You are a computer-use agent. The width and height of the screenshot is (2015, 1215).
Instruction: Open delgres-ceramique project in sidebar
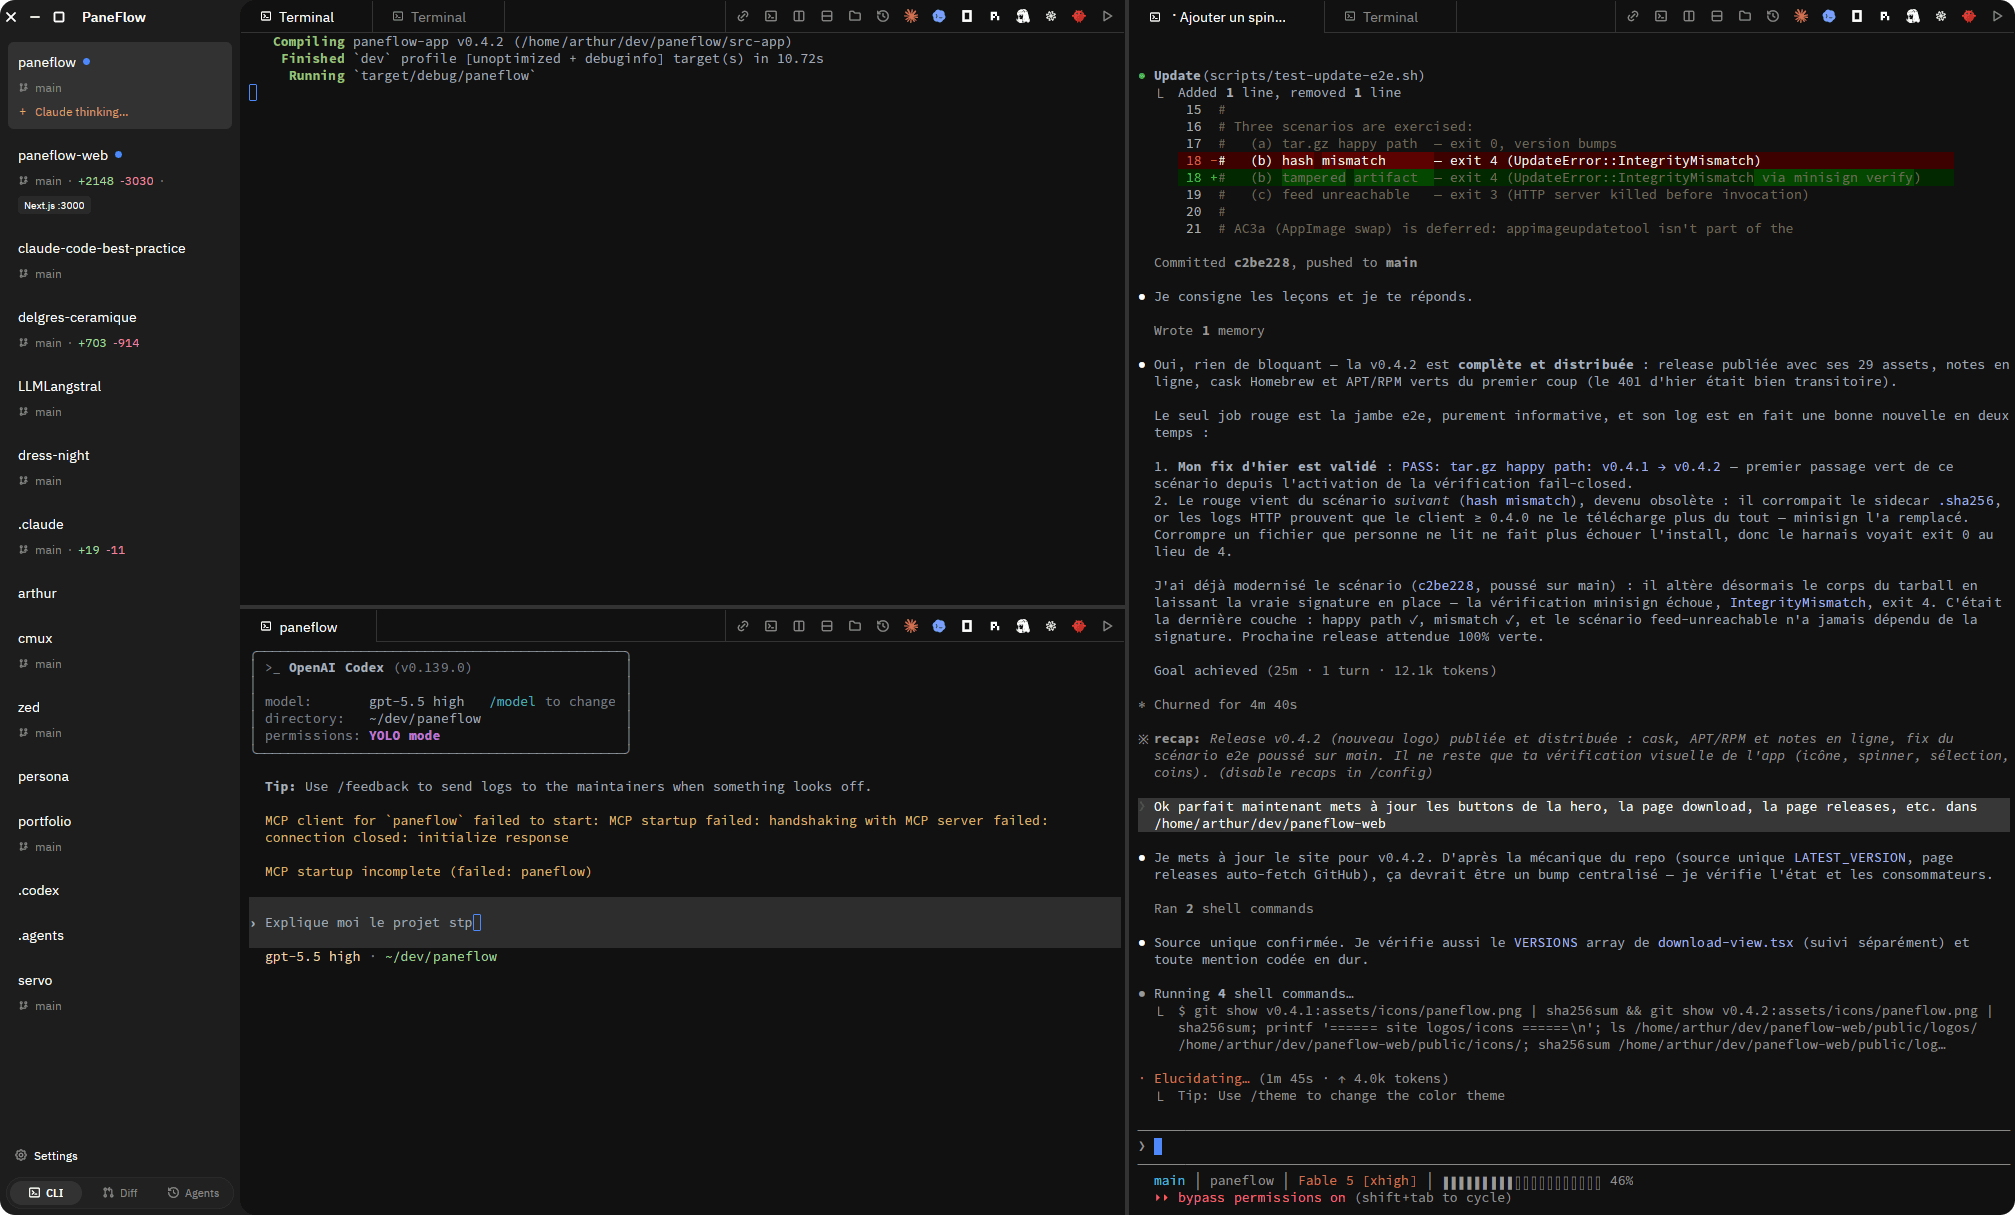pos(120,329)
